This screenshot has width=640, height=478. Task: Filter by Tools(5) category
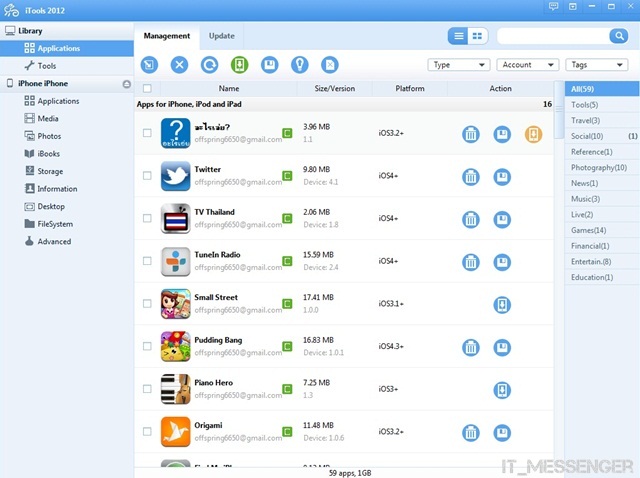[x=602, y=105]
